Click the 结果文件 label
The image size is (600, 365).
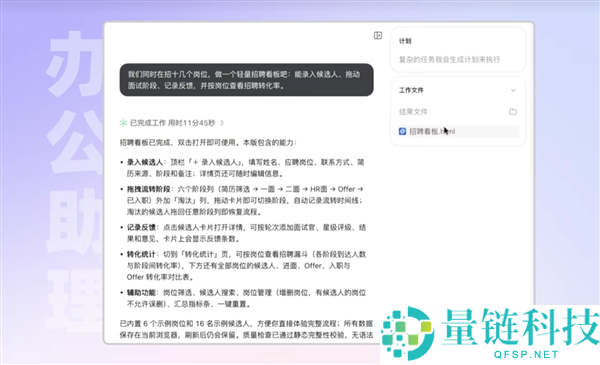pyautogui.click(x=413, y=112)
